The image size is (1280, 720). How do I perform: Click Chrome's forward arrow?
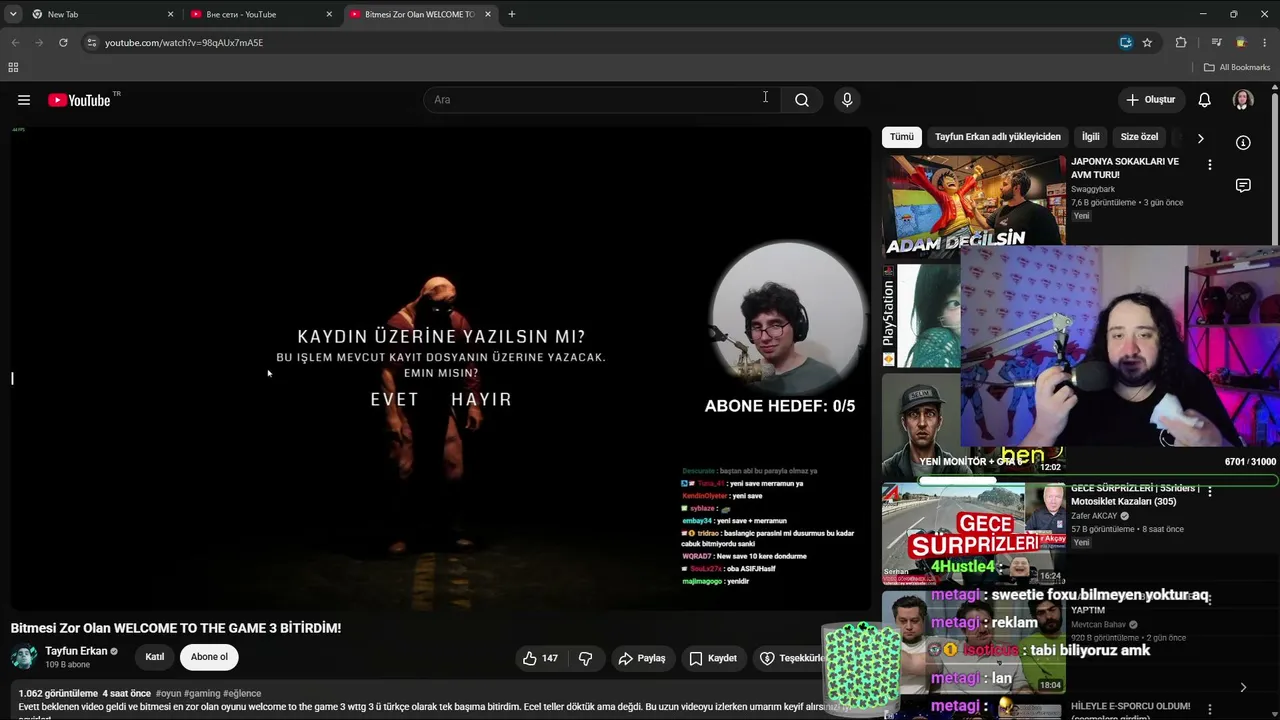click(x=39, y=43)
